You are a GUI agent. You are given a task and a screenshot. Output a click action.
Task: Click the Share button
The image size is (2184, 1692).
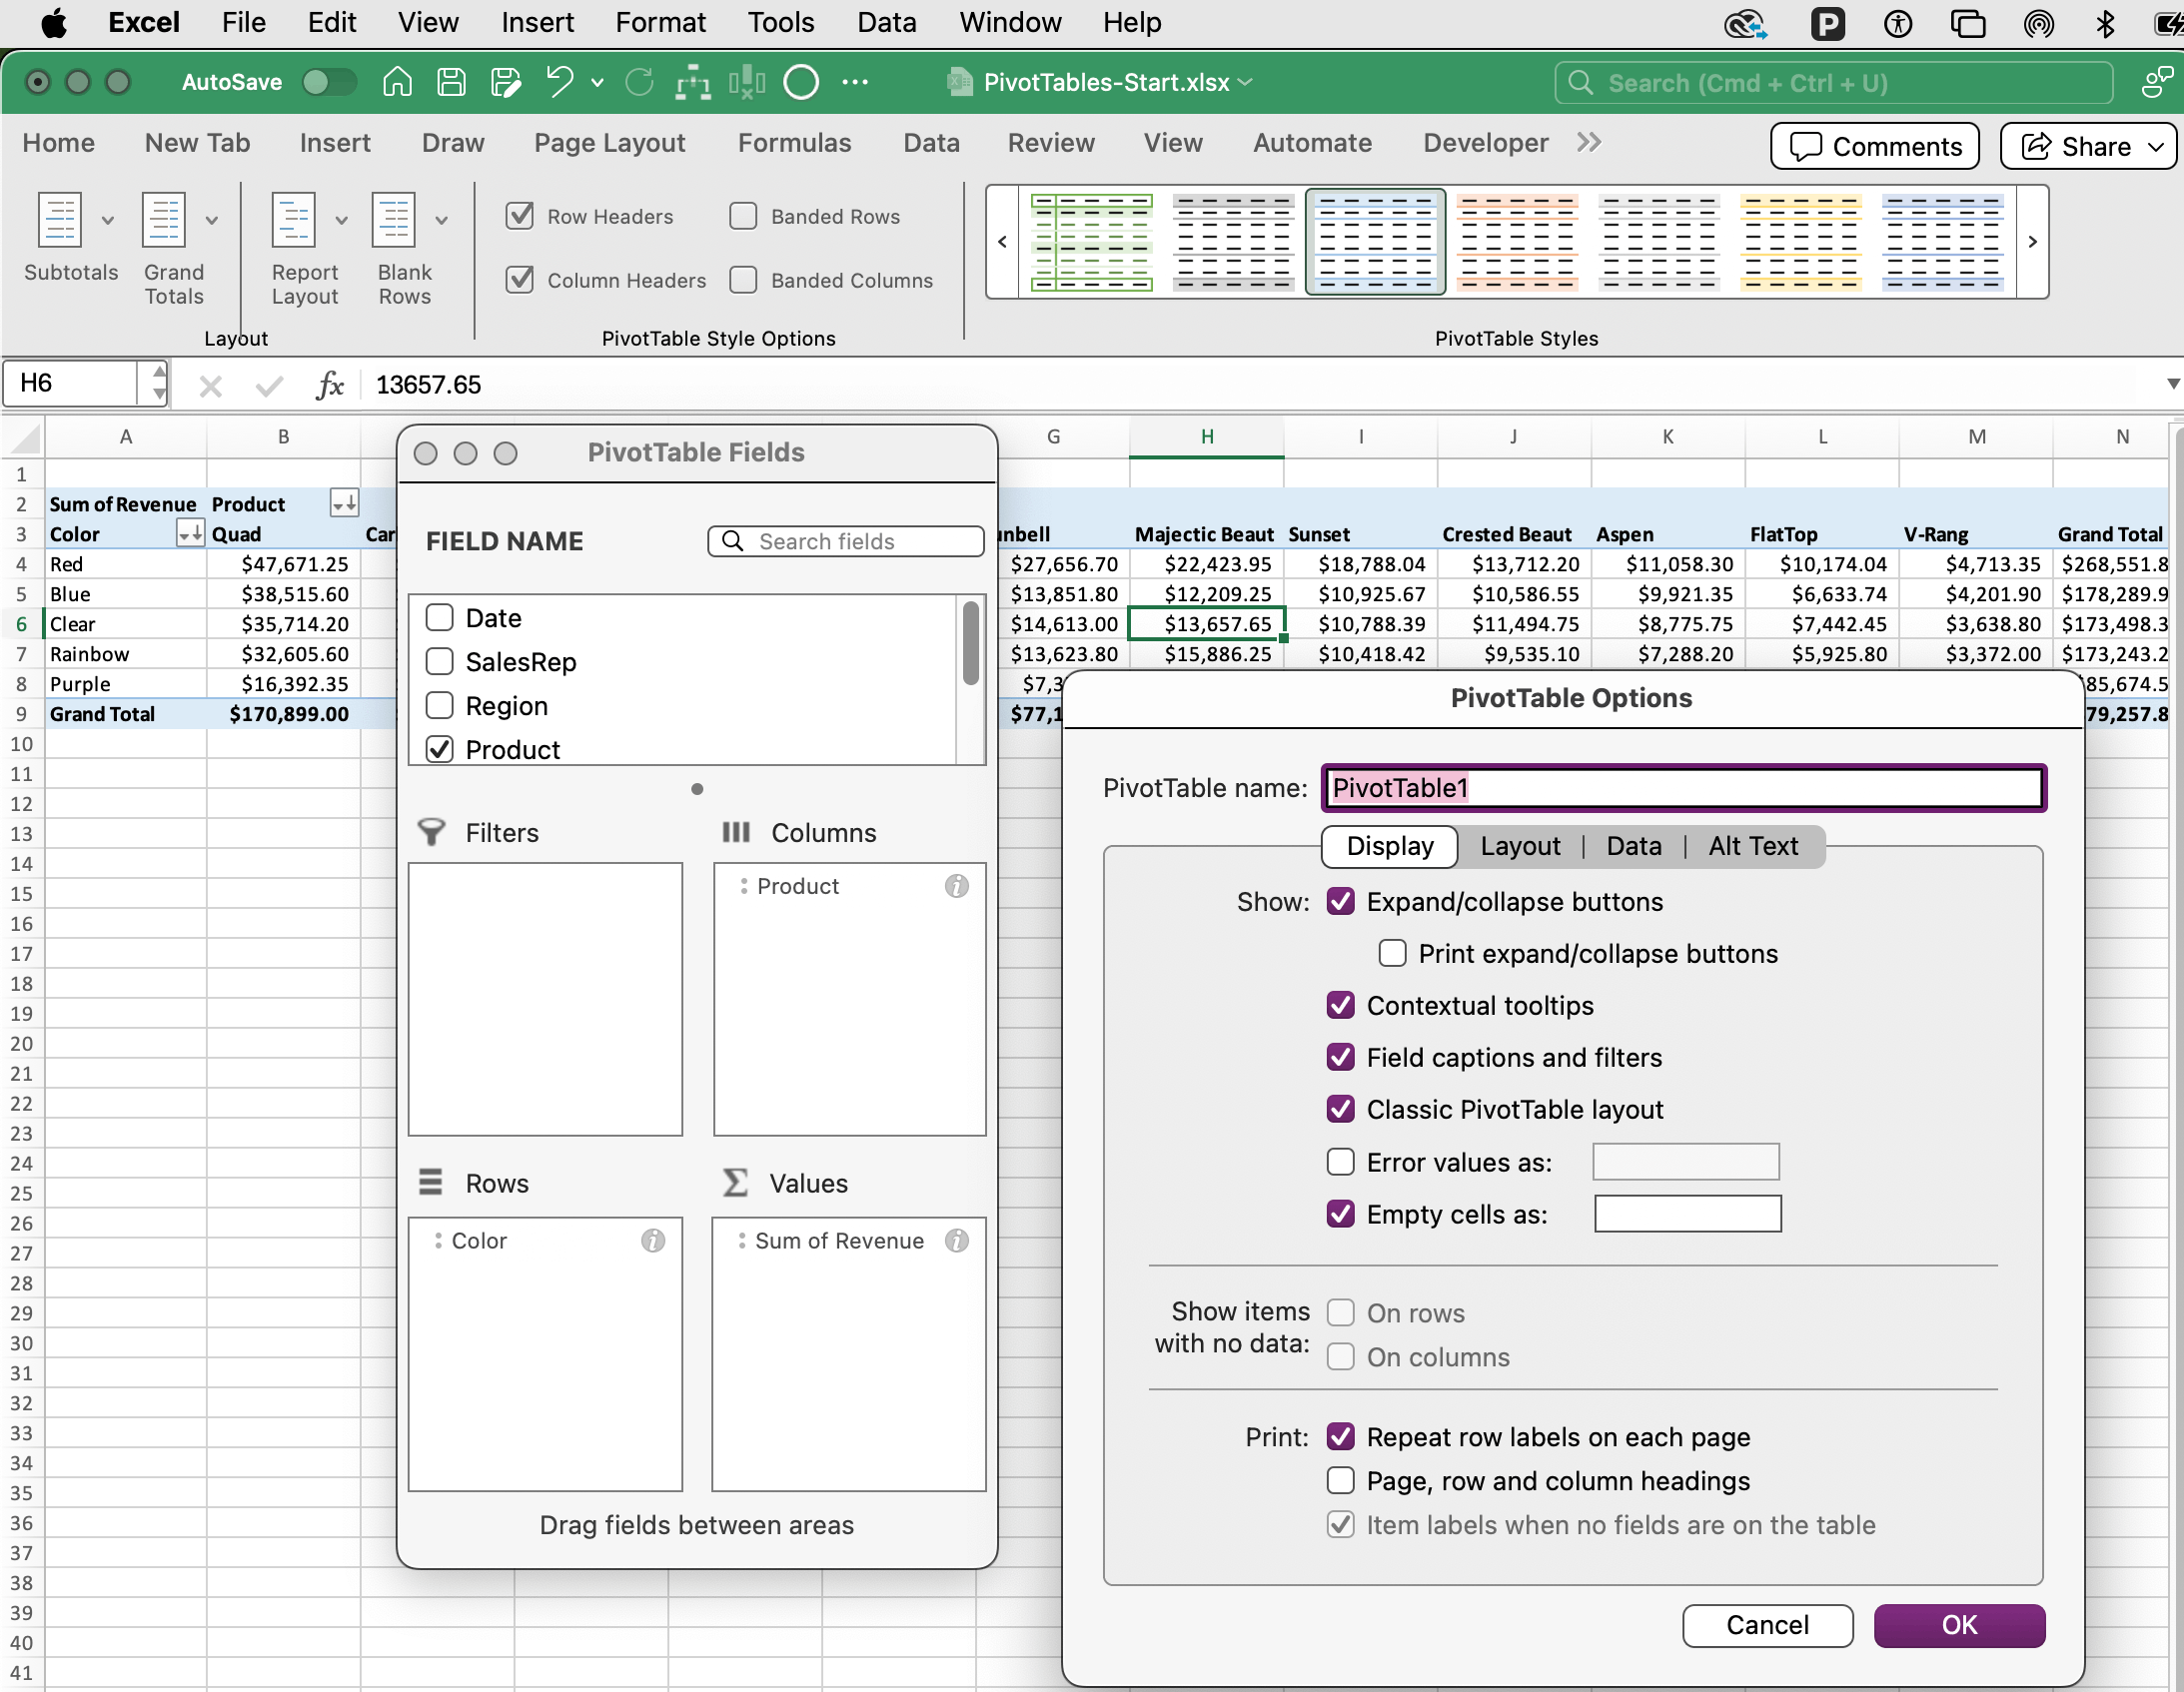(x=2088, y=146)
